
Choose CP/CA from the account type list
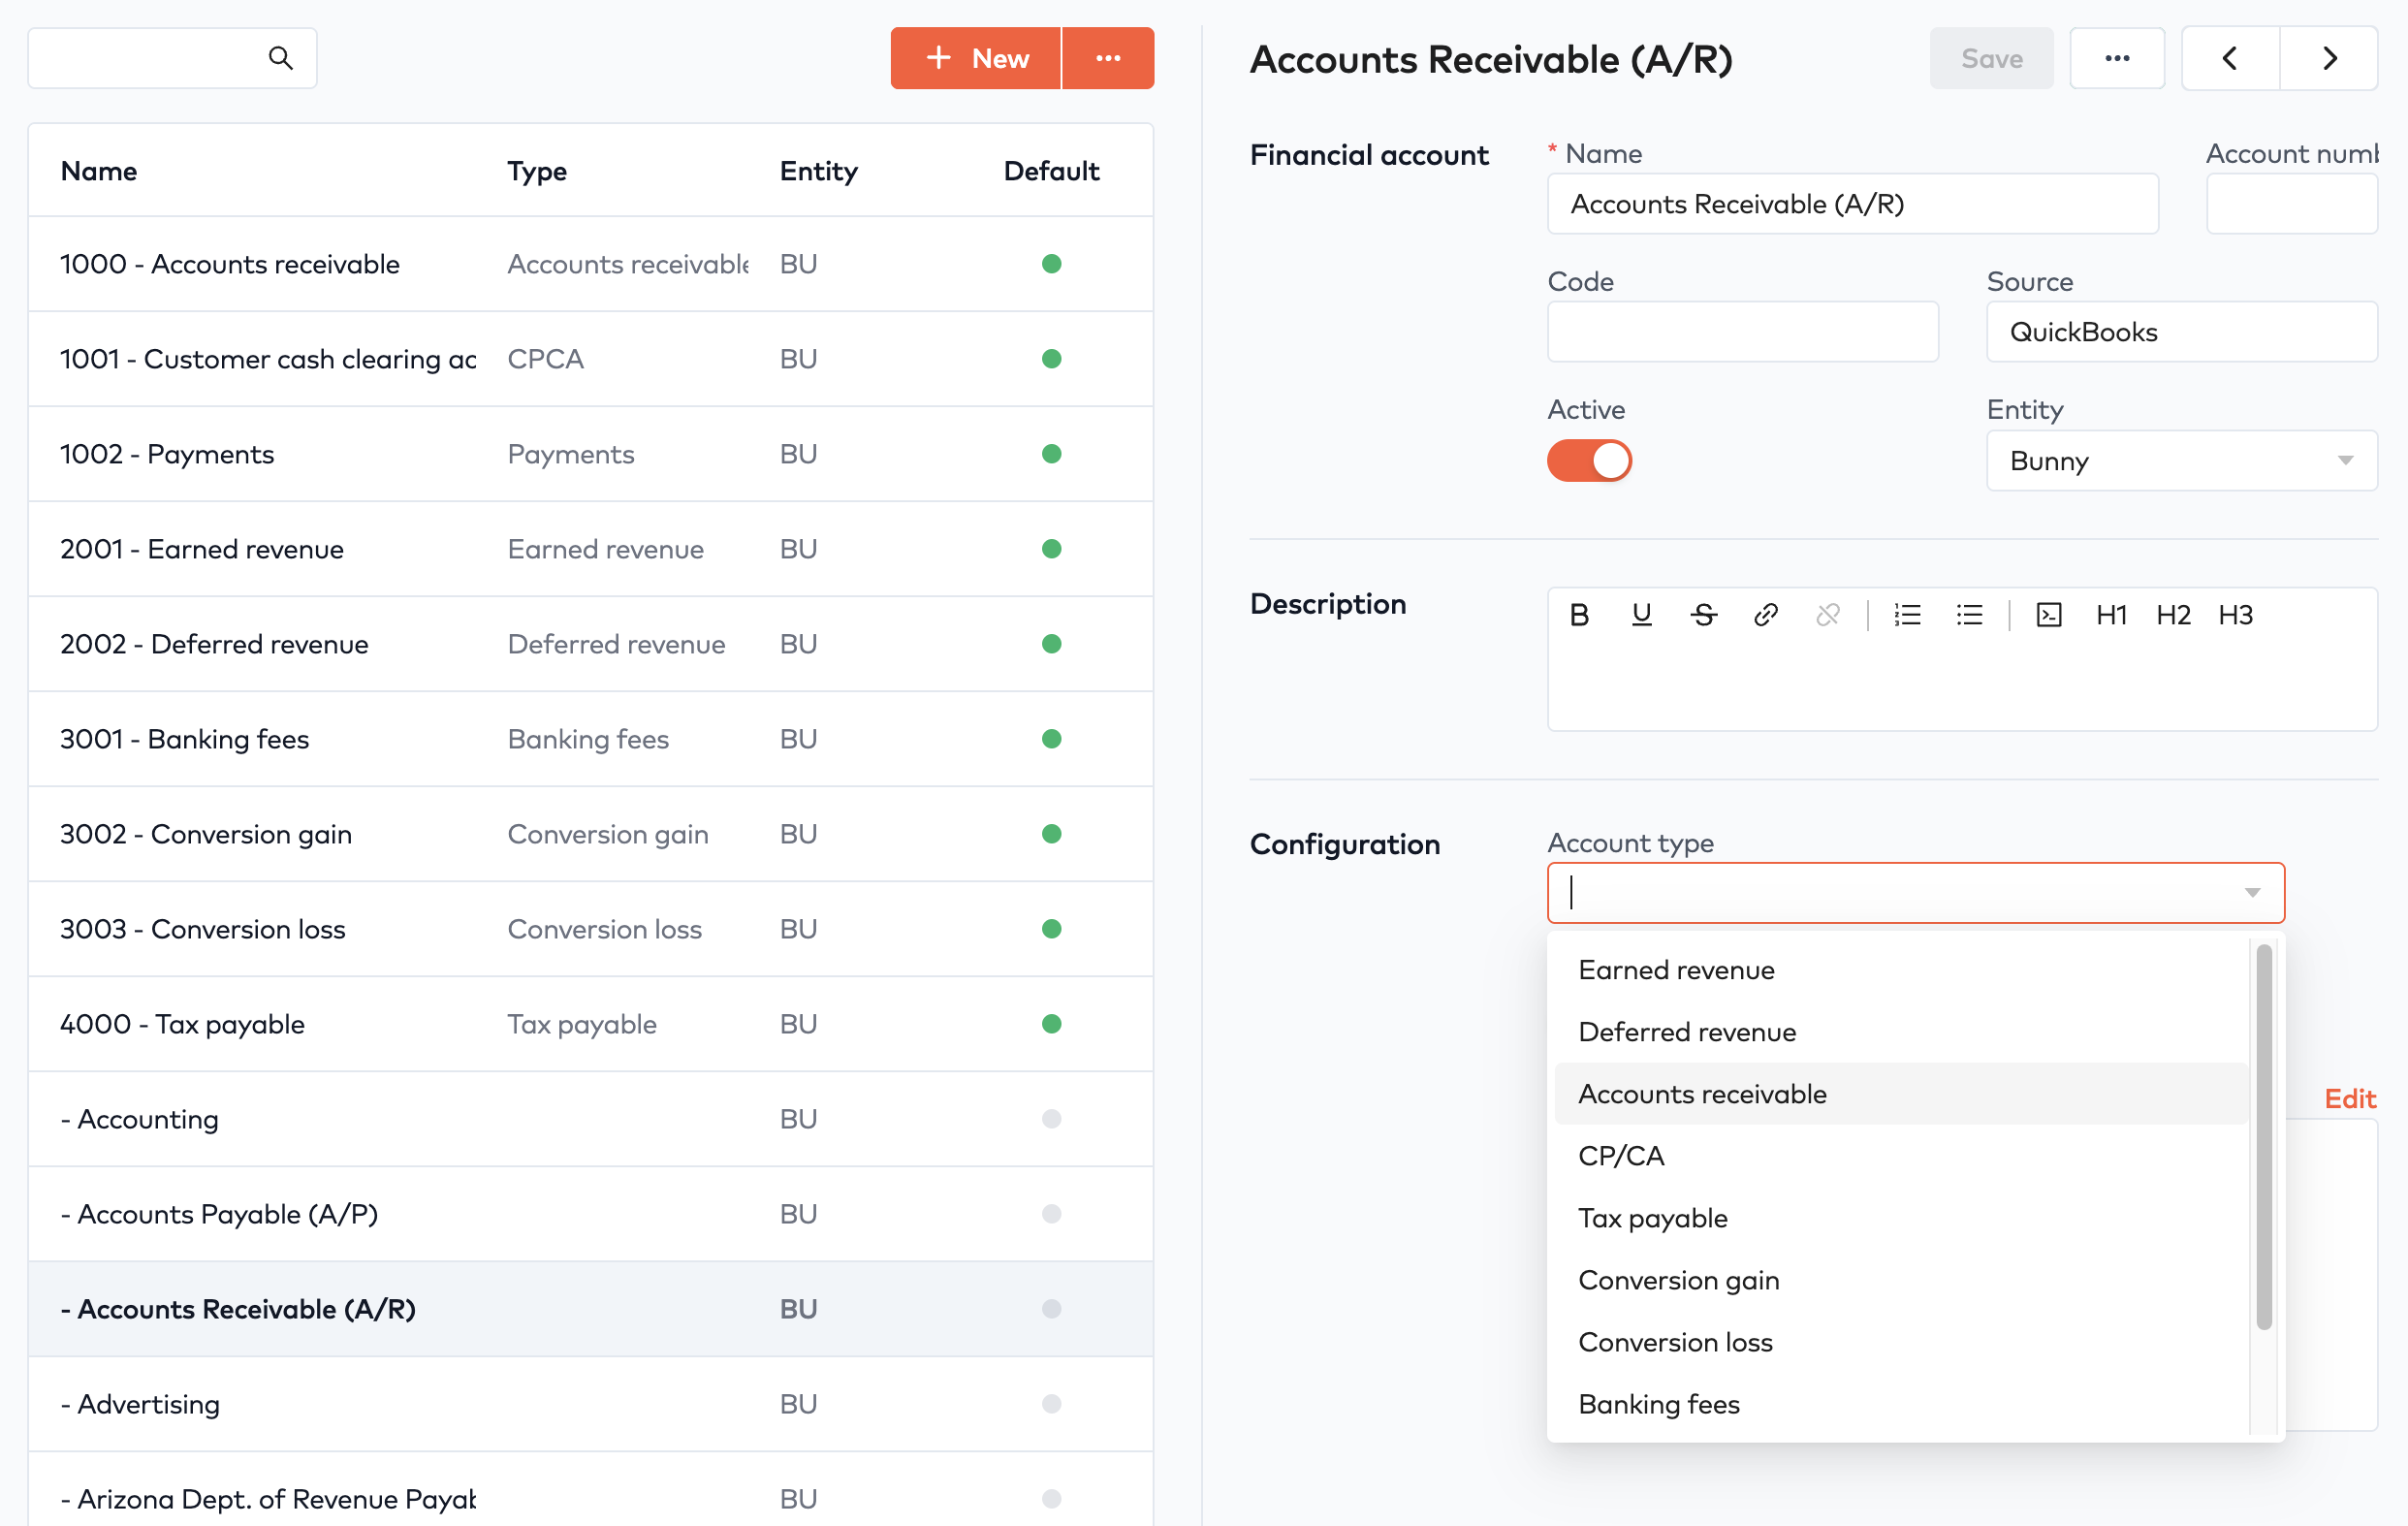point(1900,1156)
